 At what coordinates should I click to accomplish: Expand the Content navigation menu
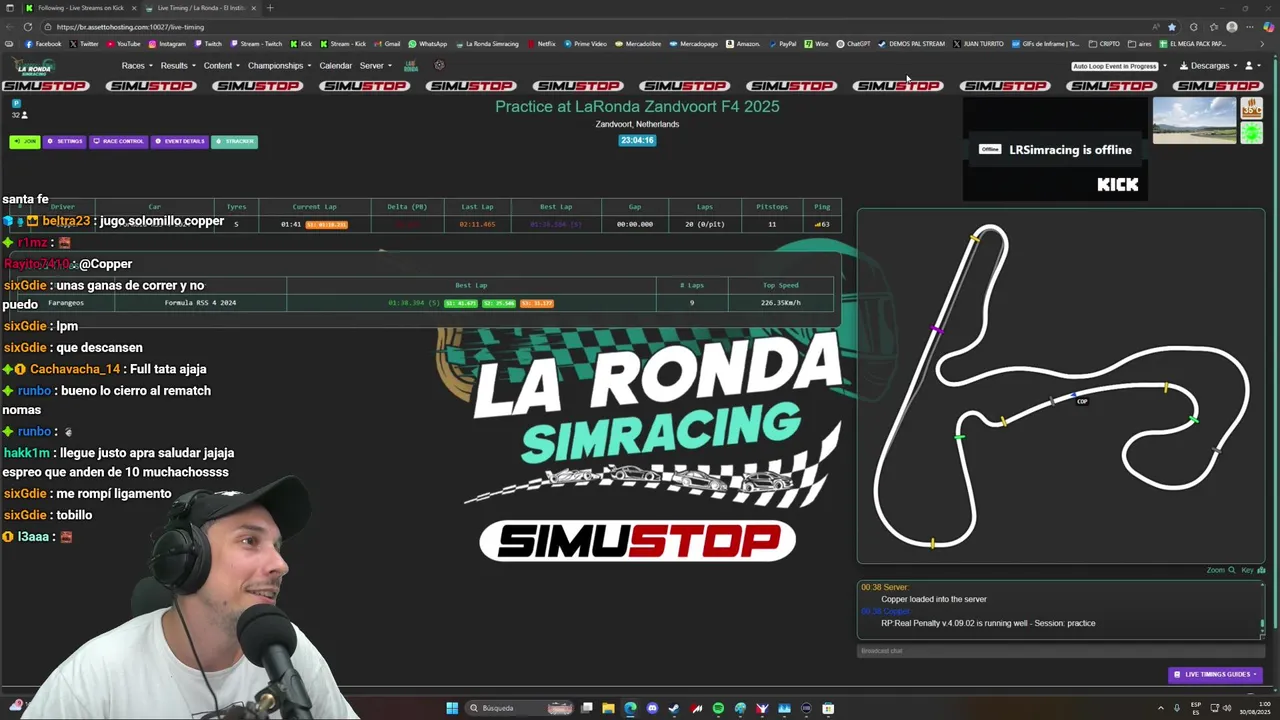(x=221, y=66)
